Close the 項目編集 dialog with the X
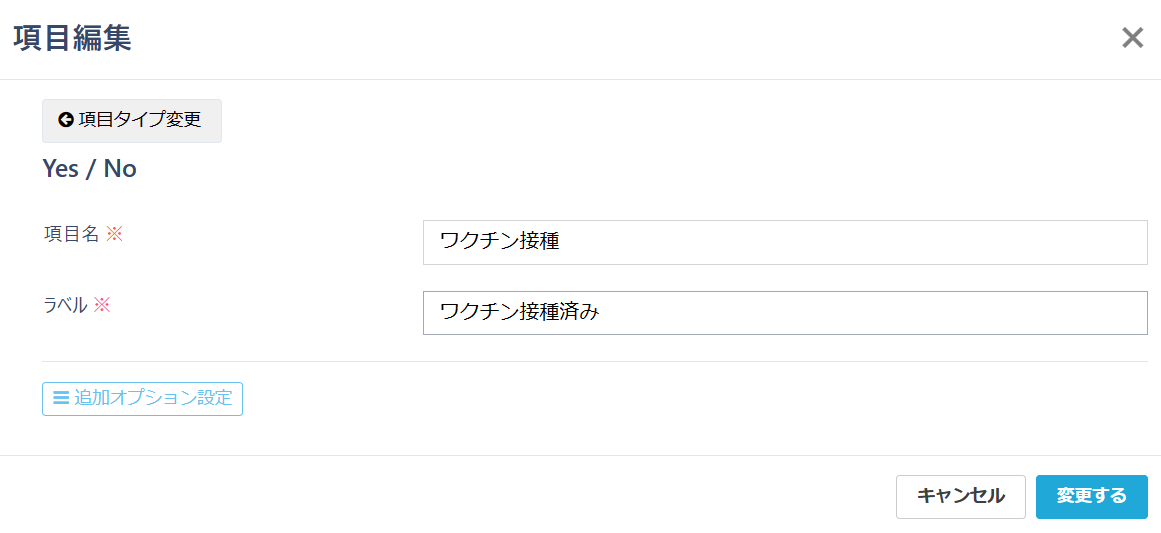The image size is (1161, 533). pos(1132,38)
